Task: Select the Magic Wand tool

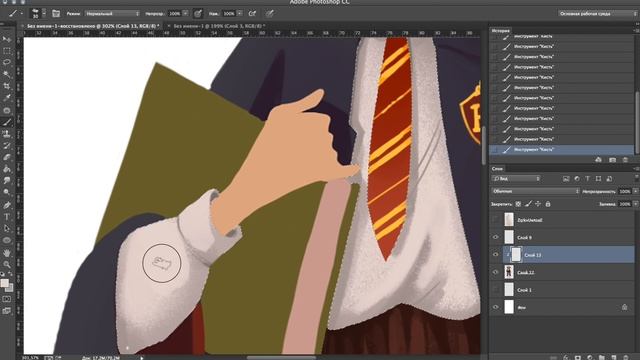Action: click(7, 74)
